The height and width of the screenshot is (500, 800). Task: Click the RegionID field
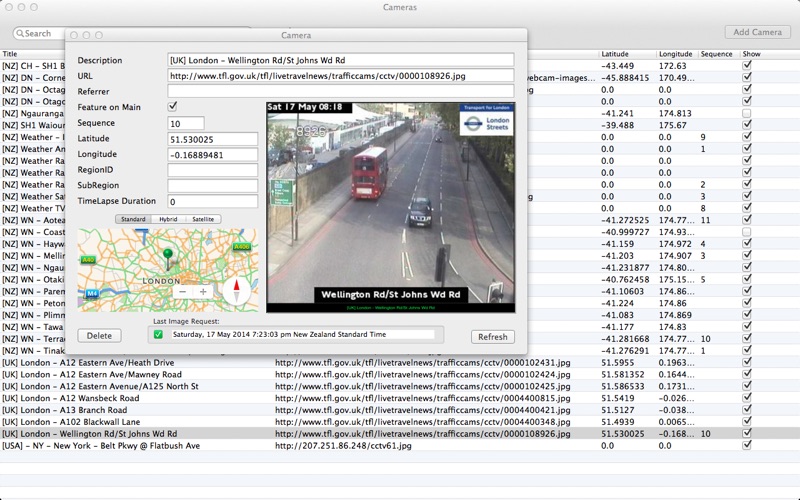click(x=213, y=170)
